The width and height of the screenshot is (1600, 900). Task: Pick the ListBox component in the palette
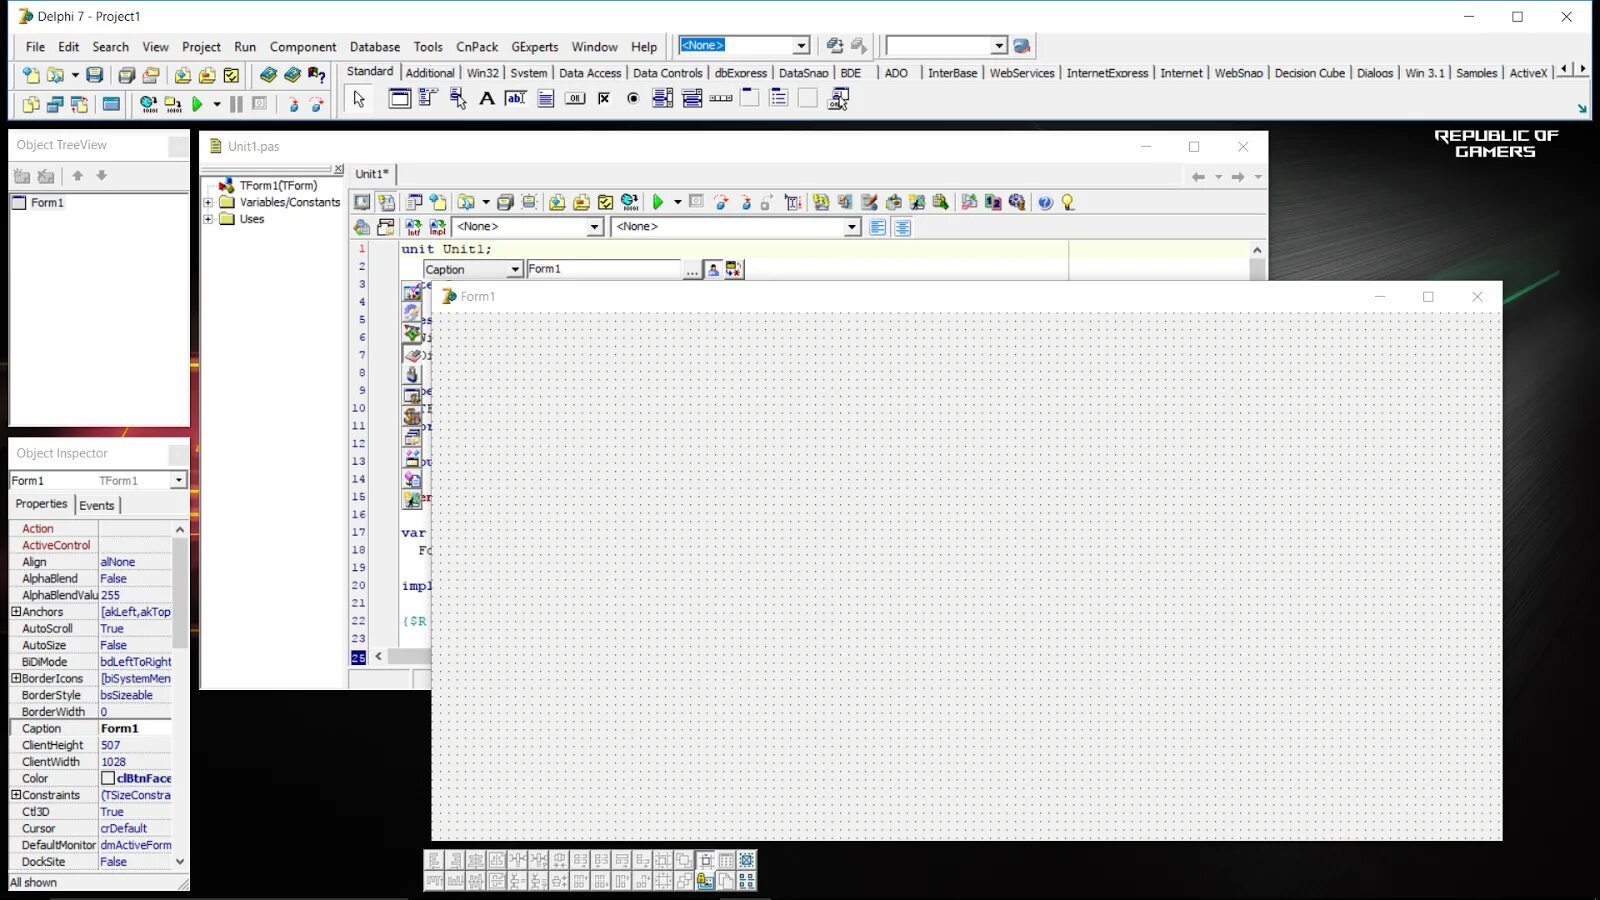662,98
